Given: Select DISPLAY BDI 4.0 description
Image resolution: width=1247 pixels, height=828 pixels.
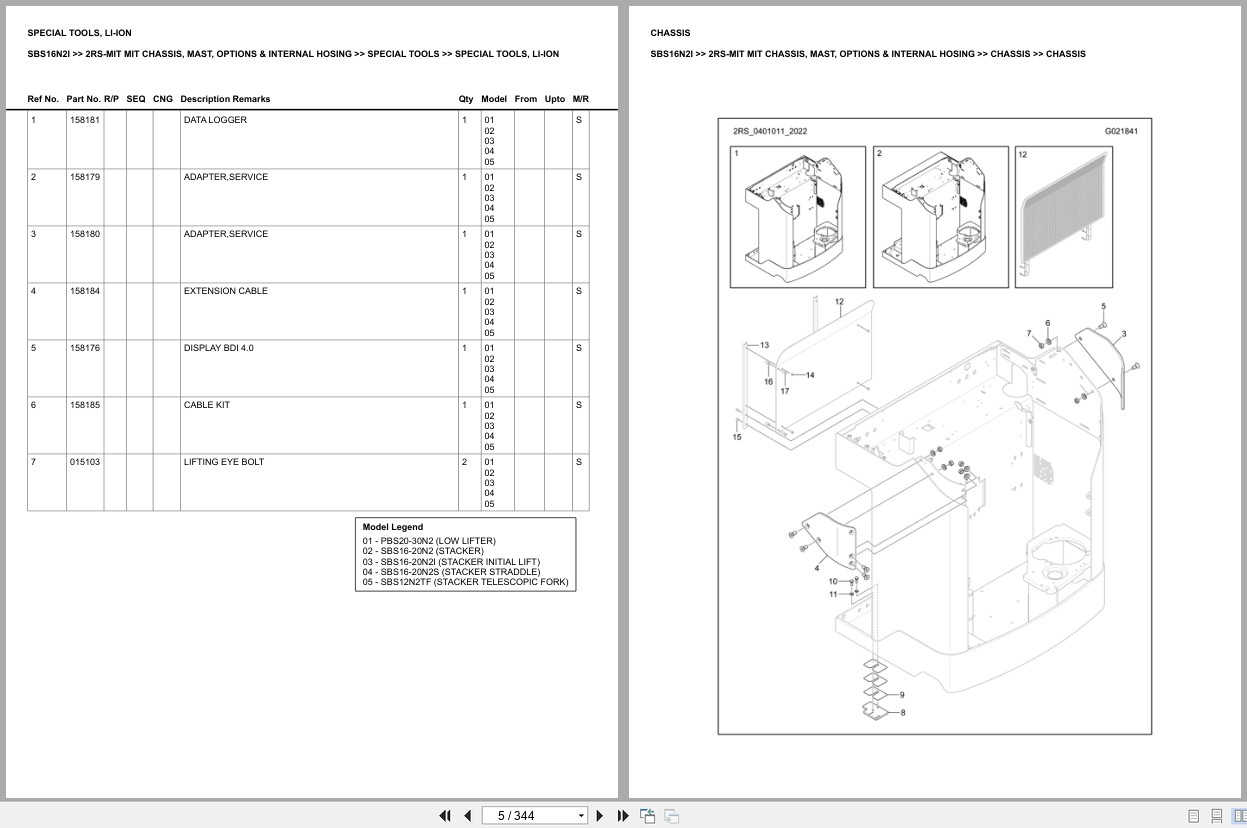Looking at the screenshot, I should tap(219, 348).
